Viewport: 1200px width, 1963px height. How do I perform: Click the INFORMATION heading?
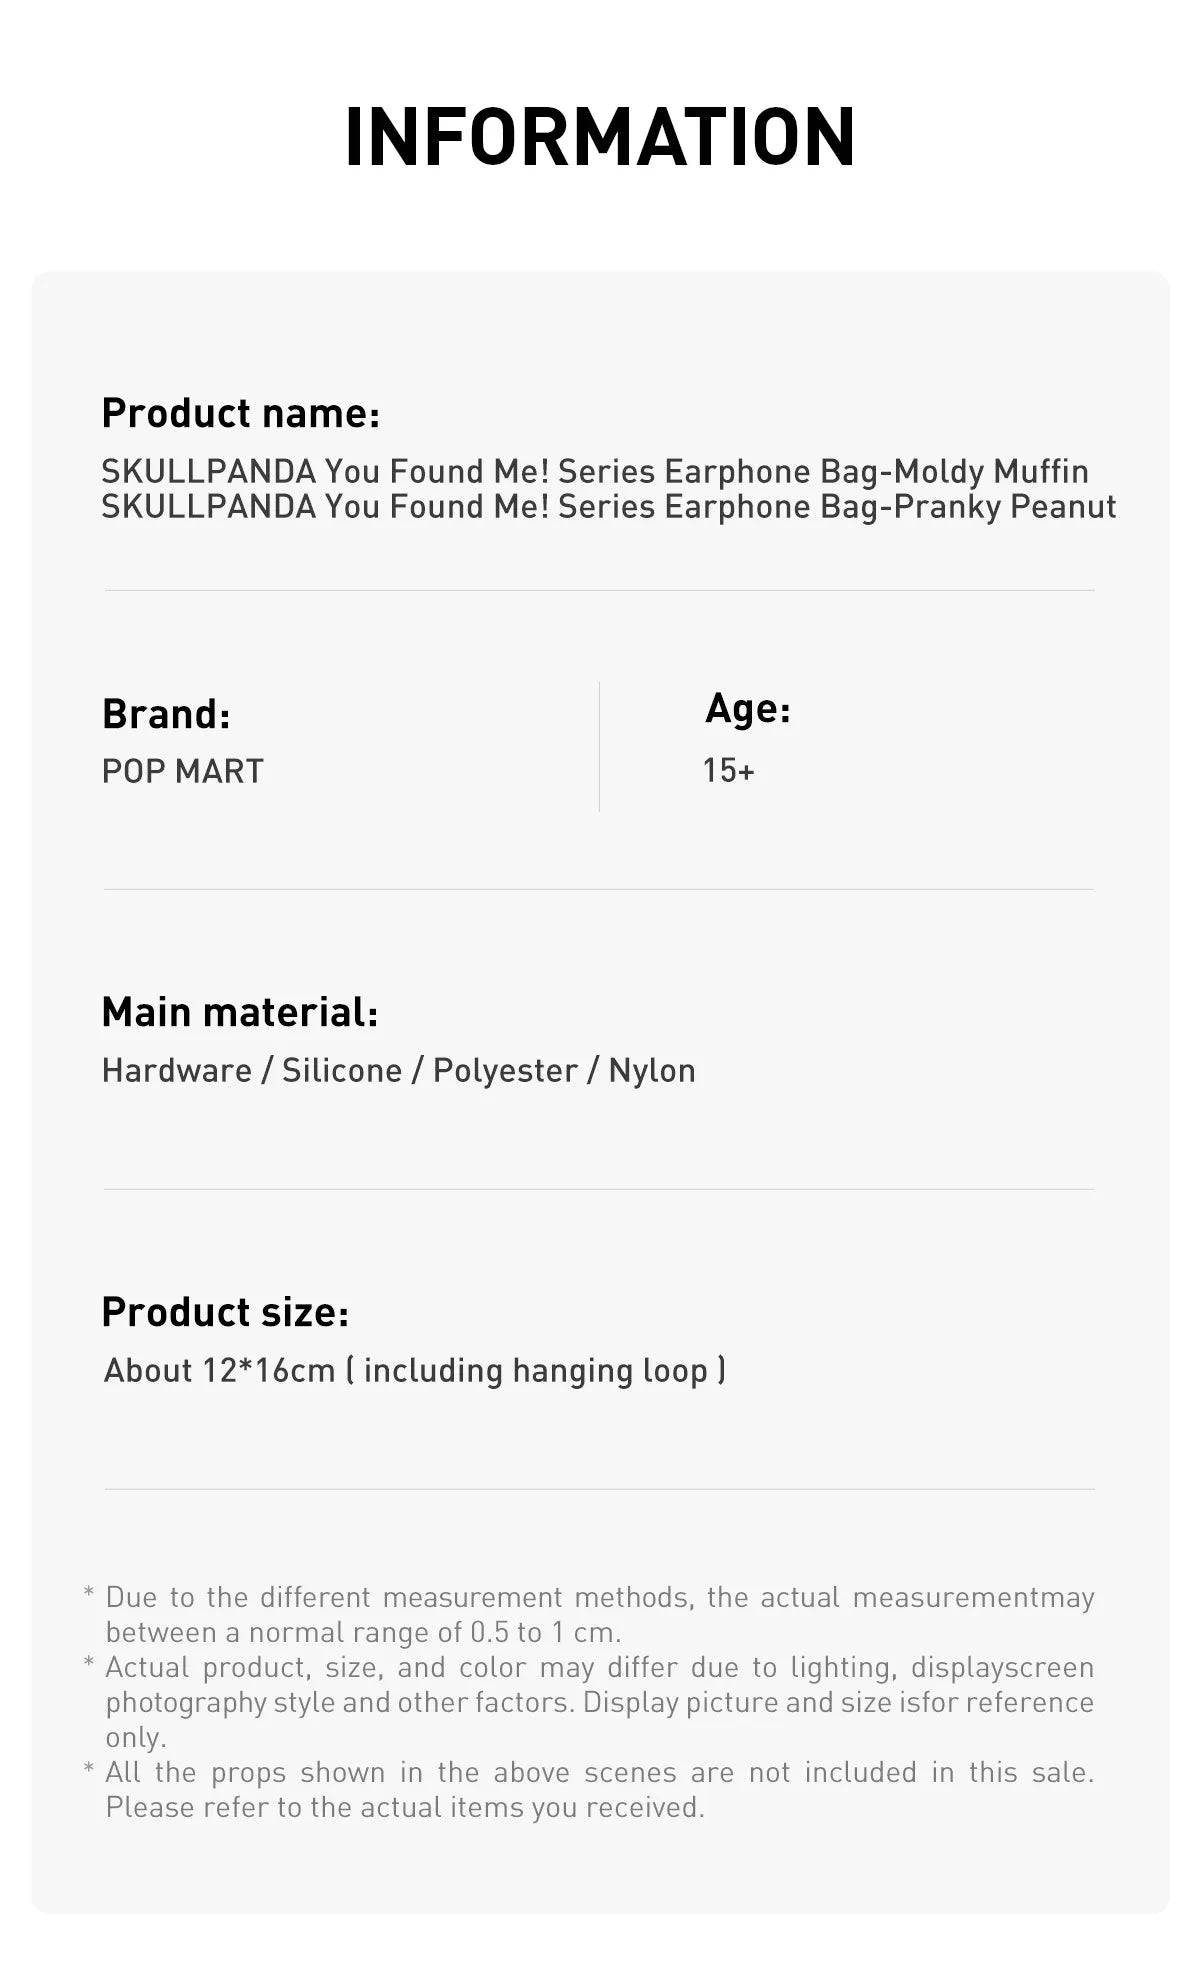[x=600, y=137]
